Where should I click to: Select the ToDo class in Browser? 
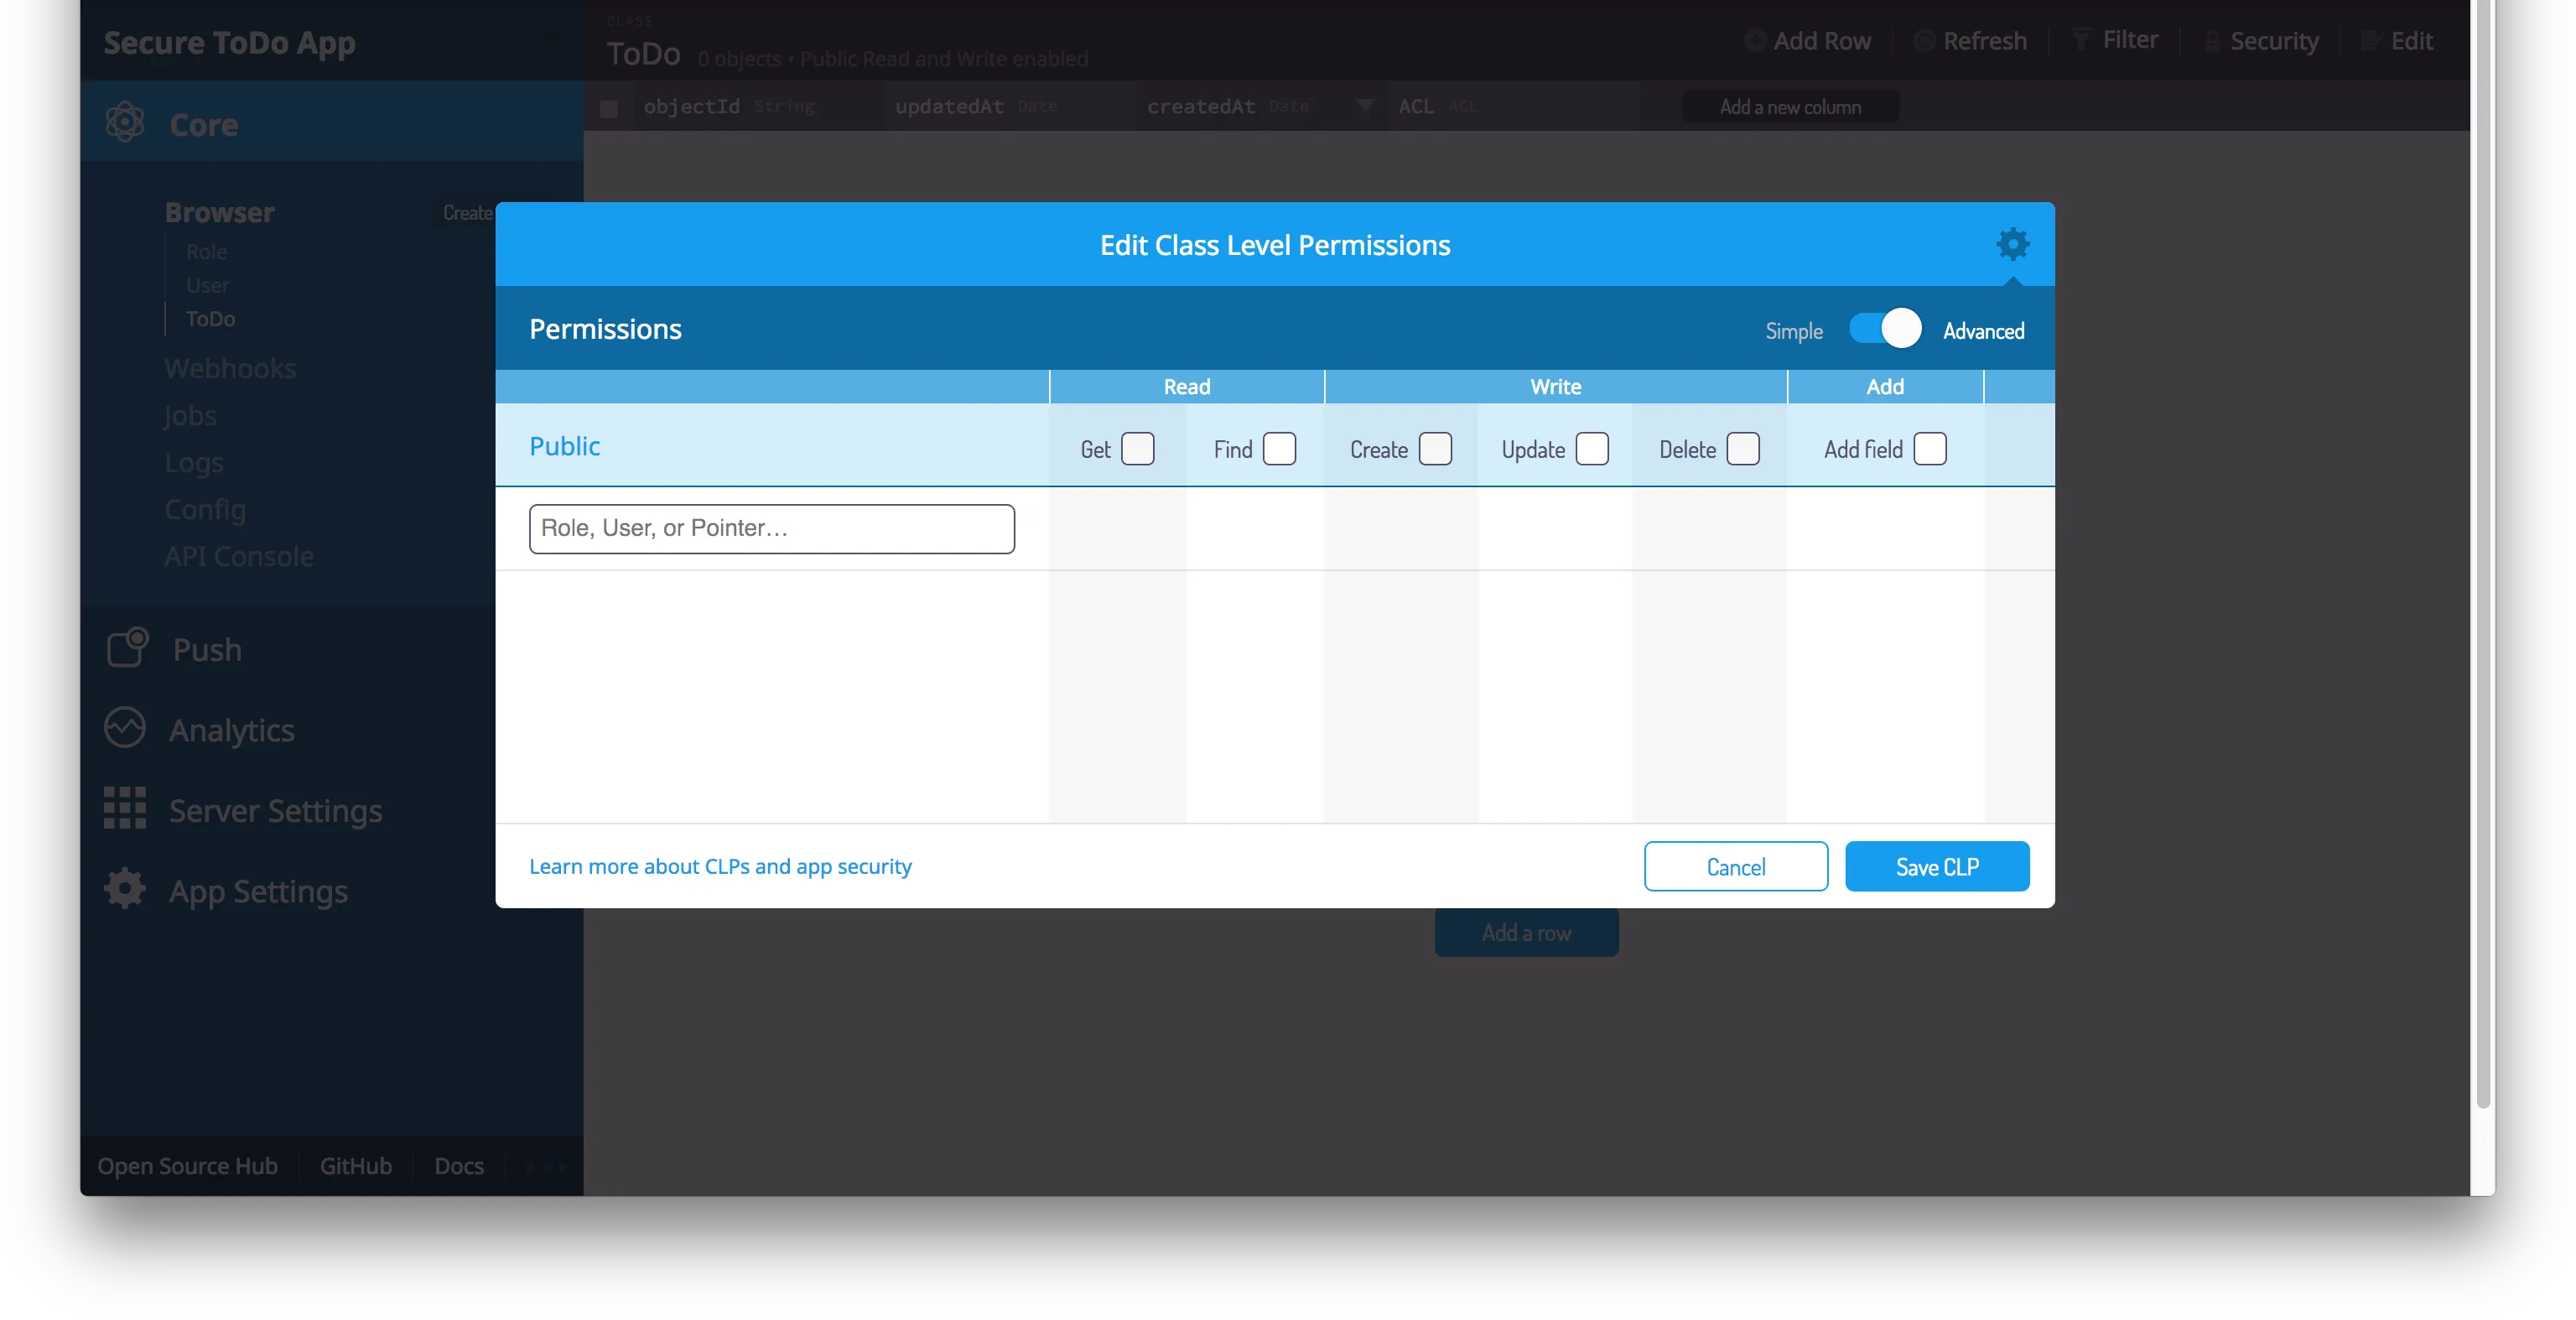pyautogui.click(x=210, y=319)
